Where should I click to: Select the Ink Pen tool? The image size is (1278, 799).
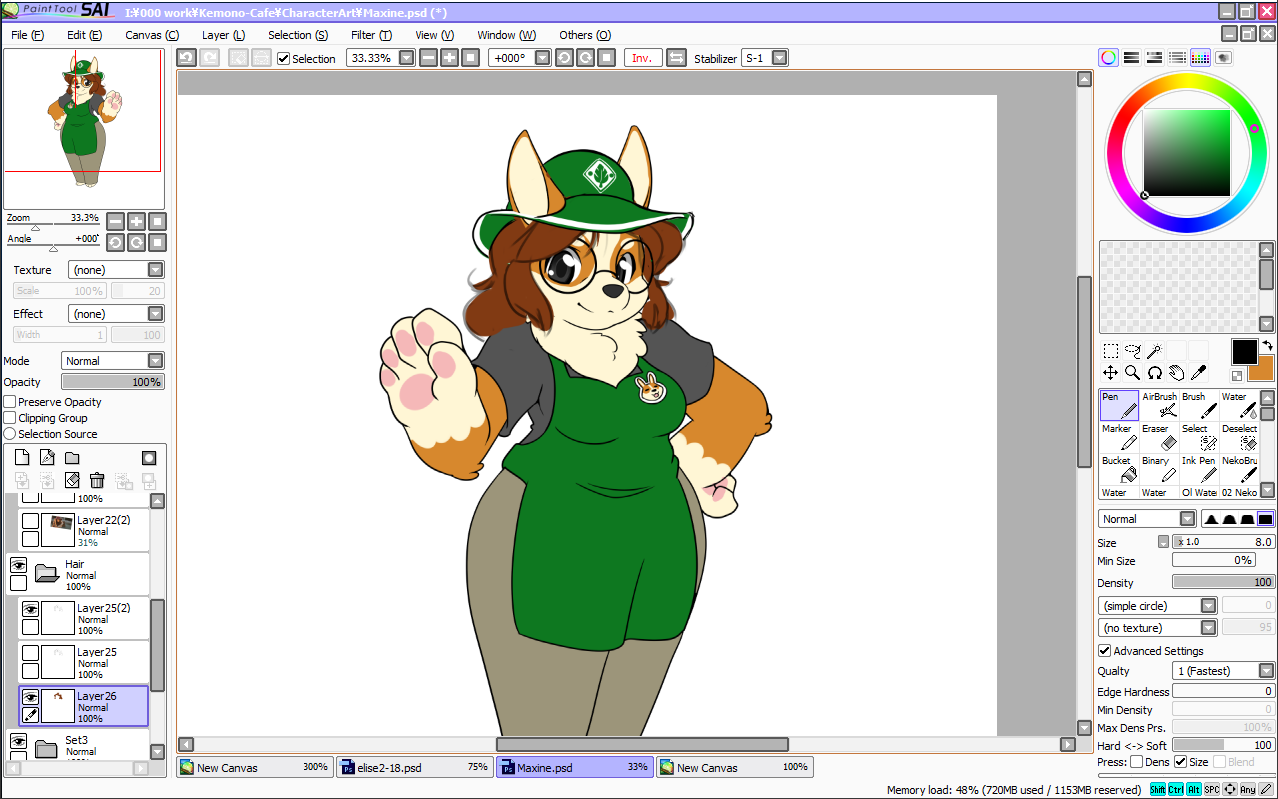click(1199, 469)
